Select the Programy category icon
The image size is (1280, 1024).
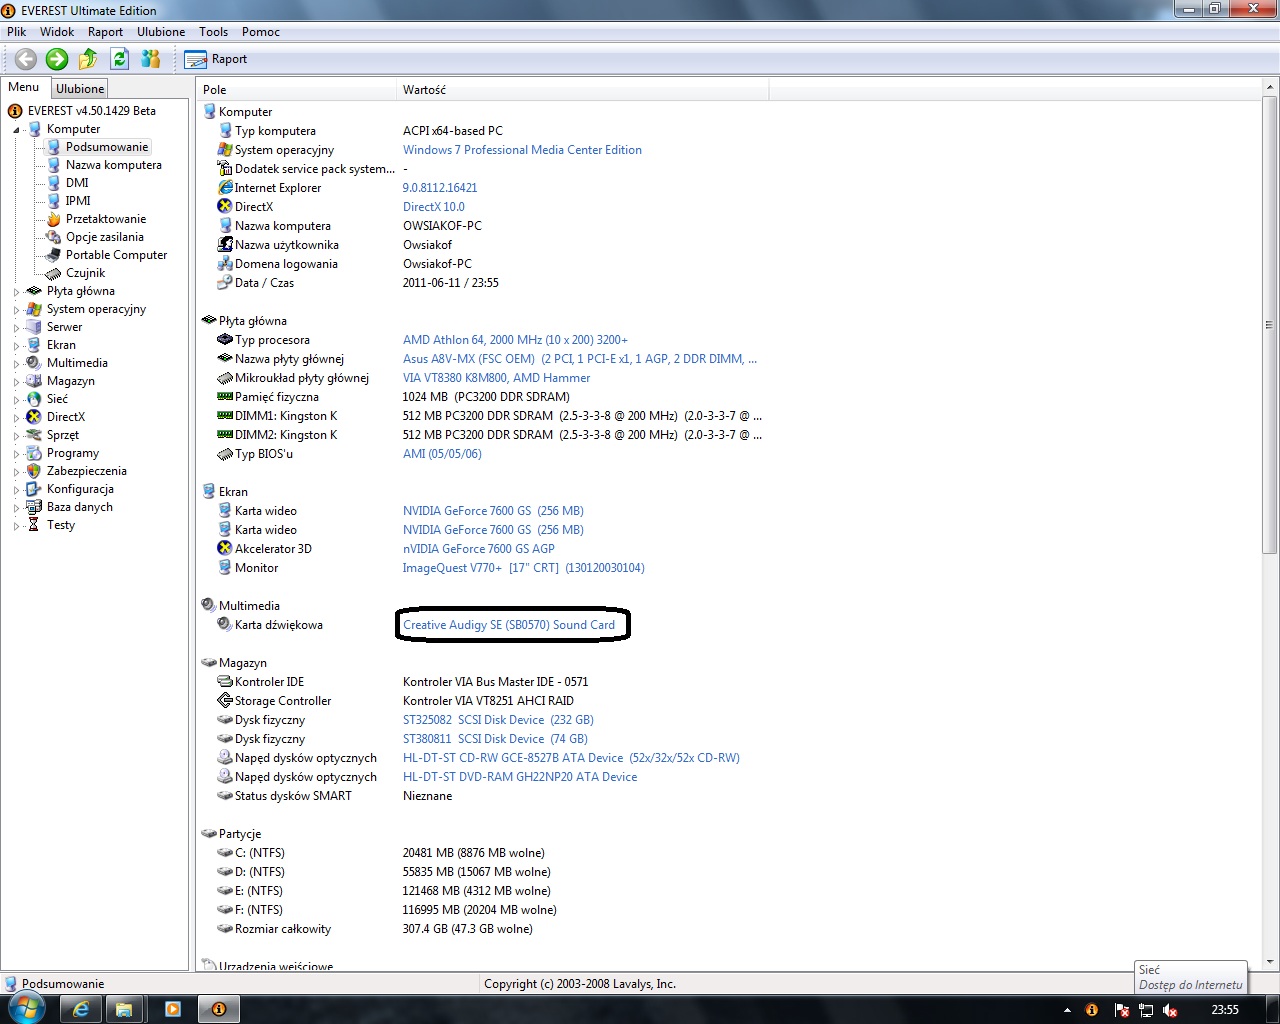[x=34, y=453]
